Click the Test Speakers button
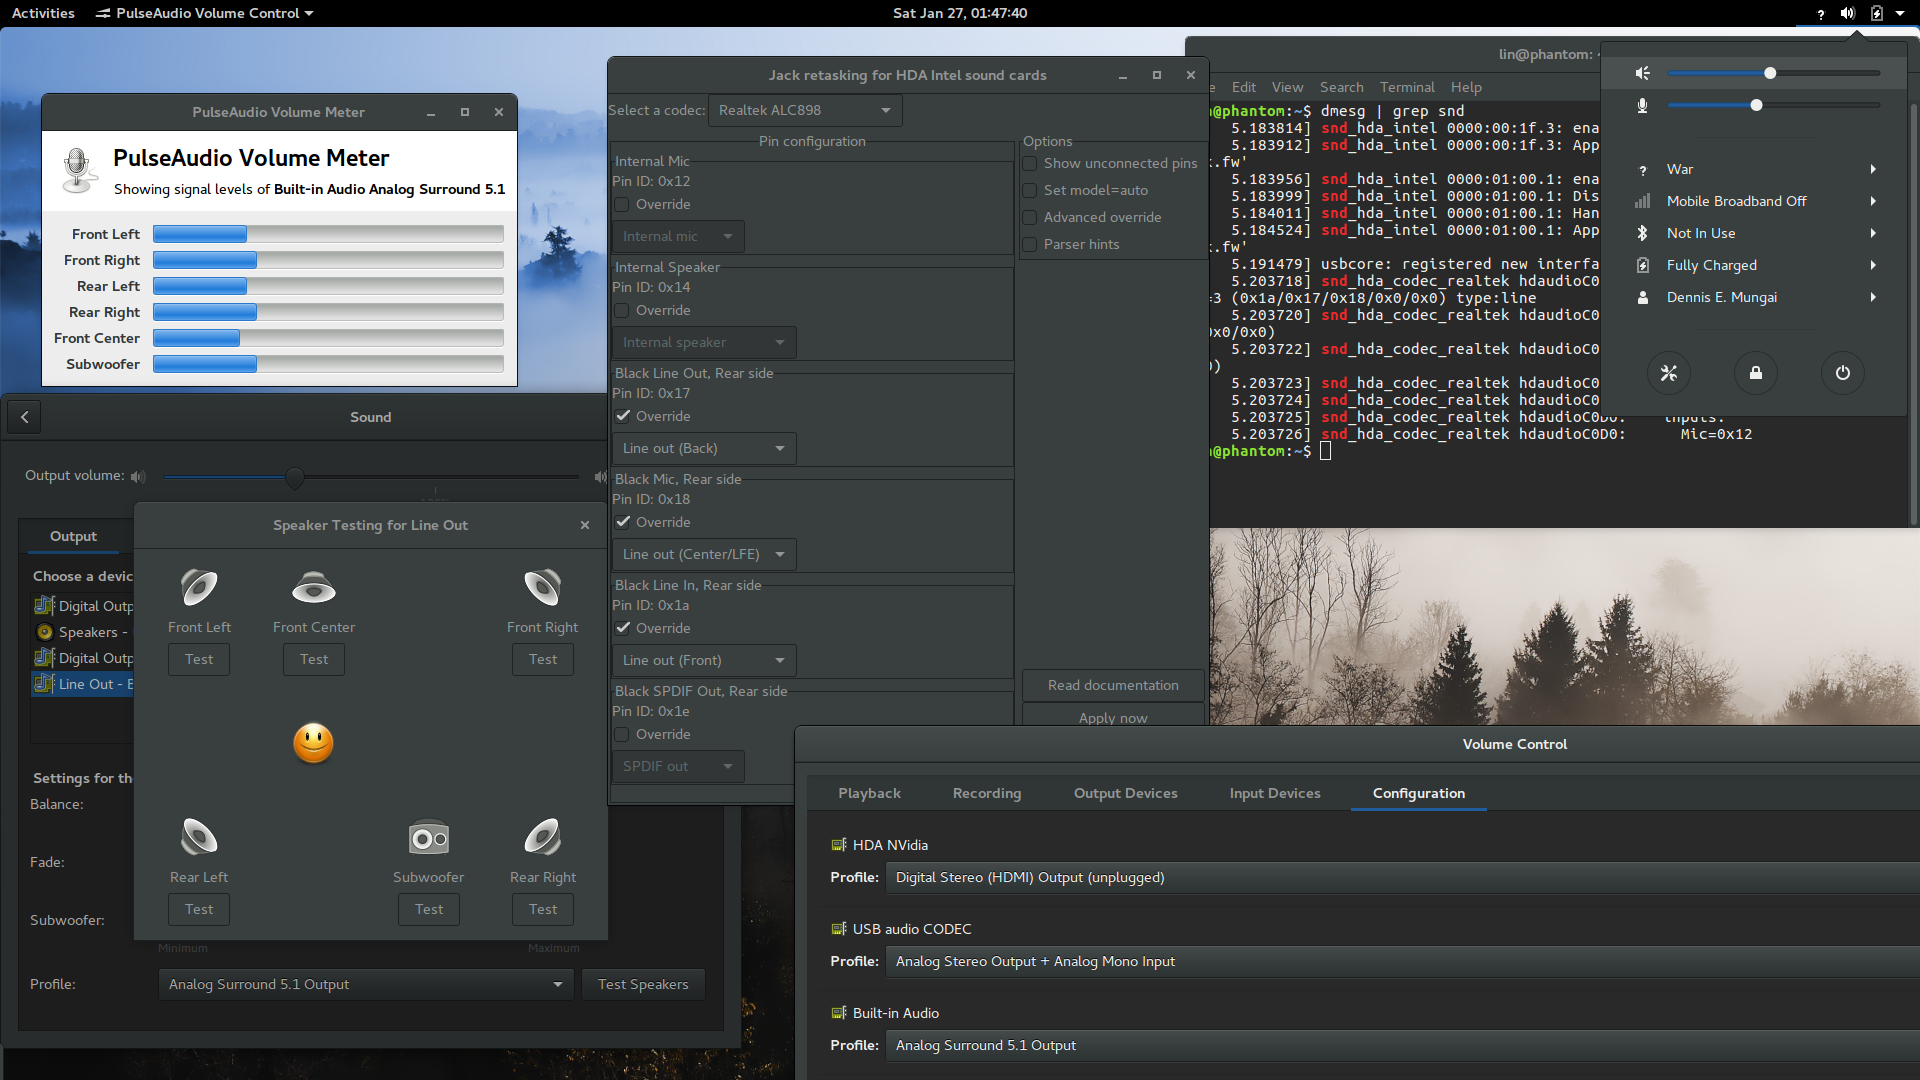This screenshot has width=1920, height=1080. click(643, 984)
